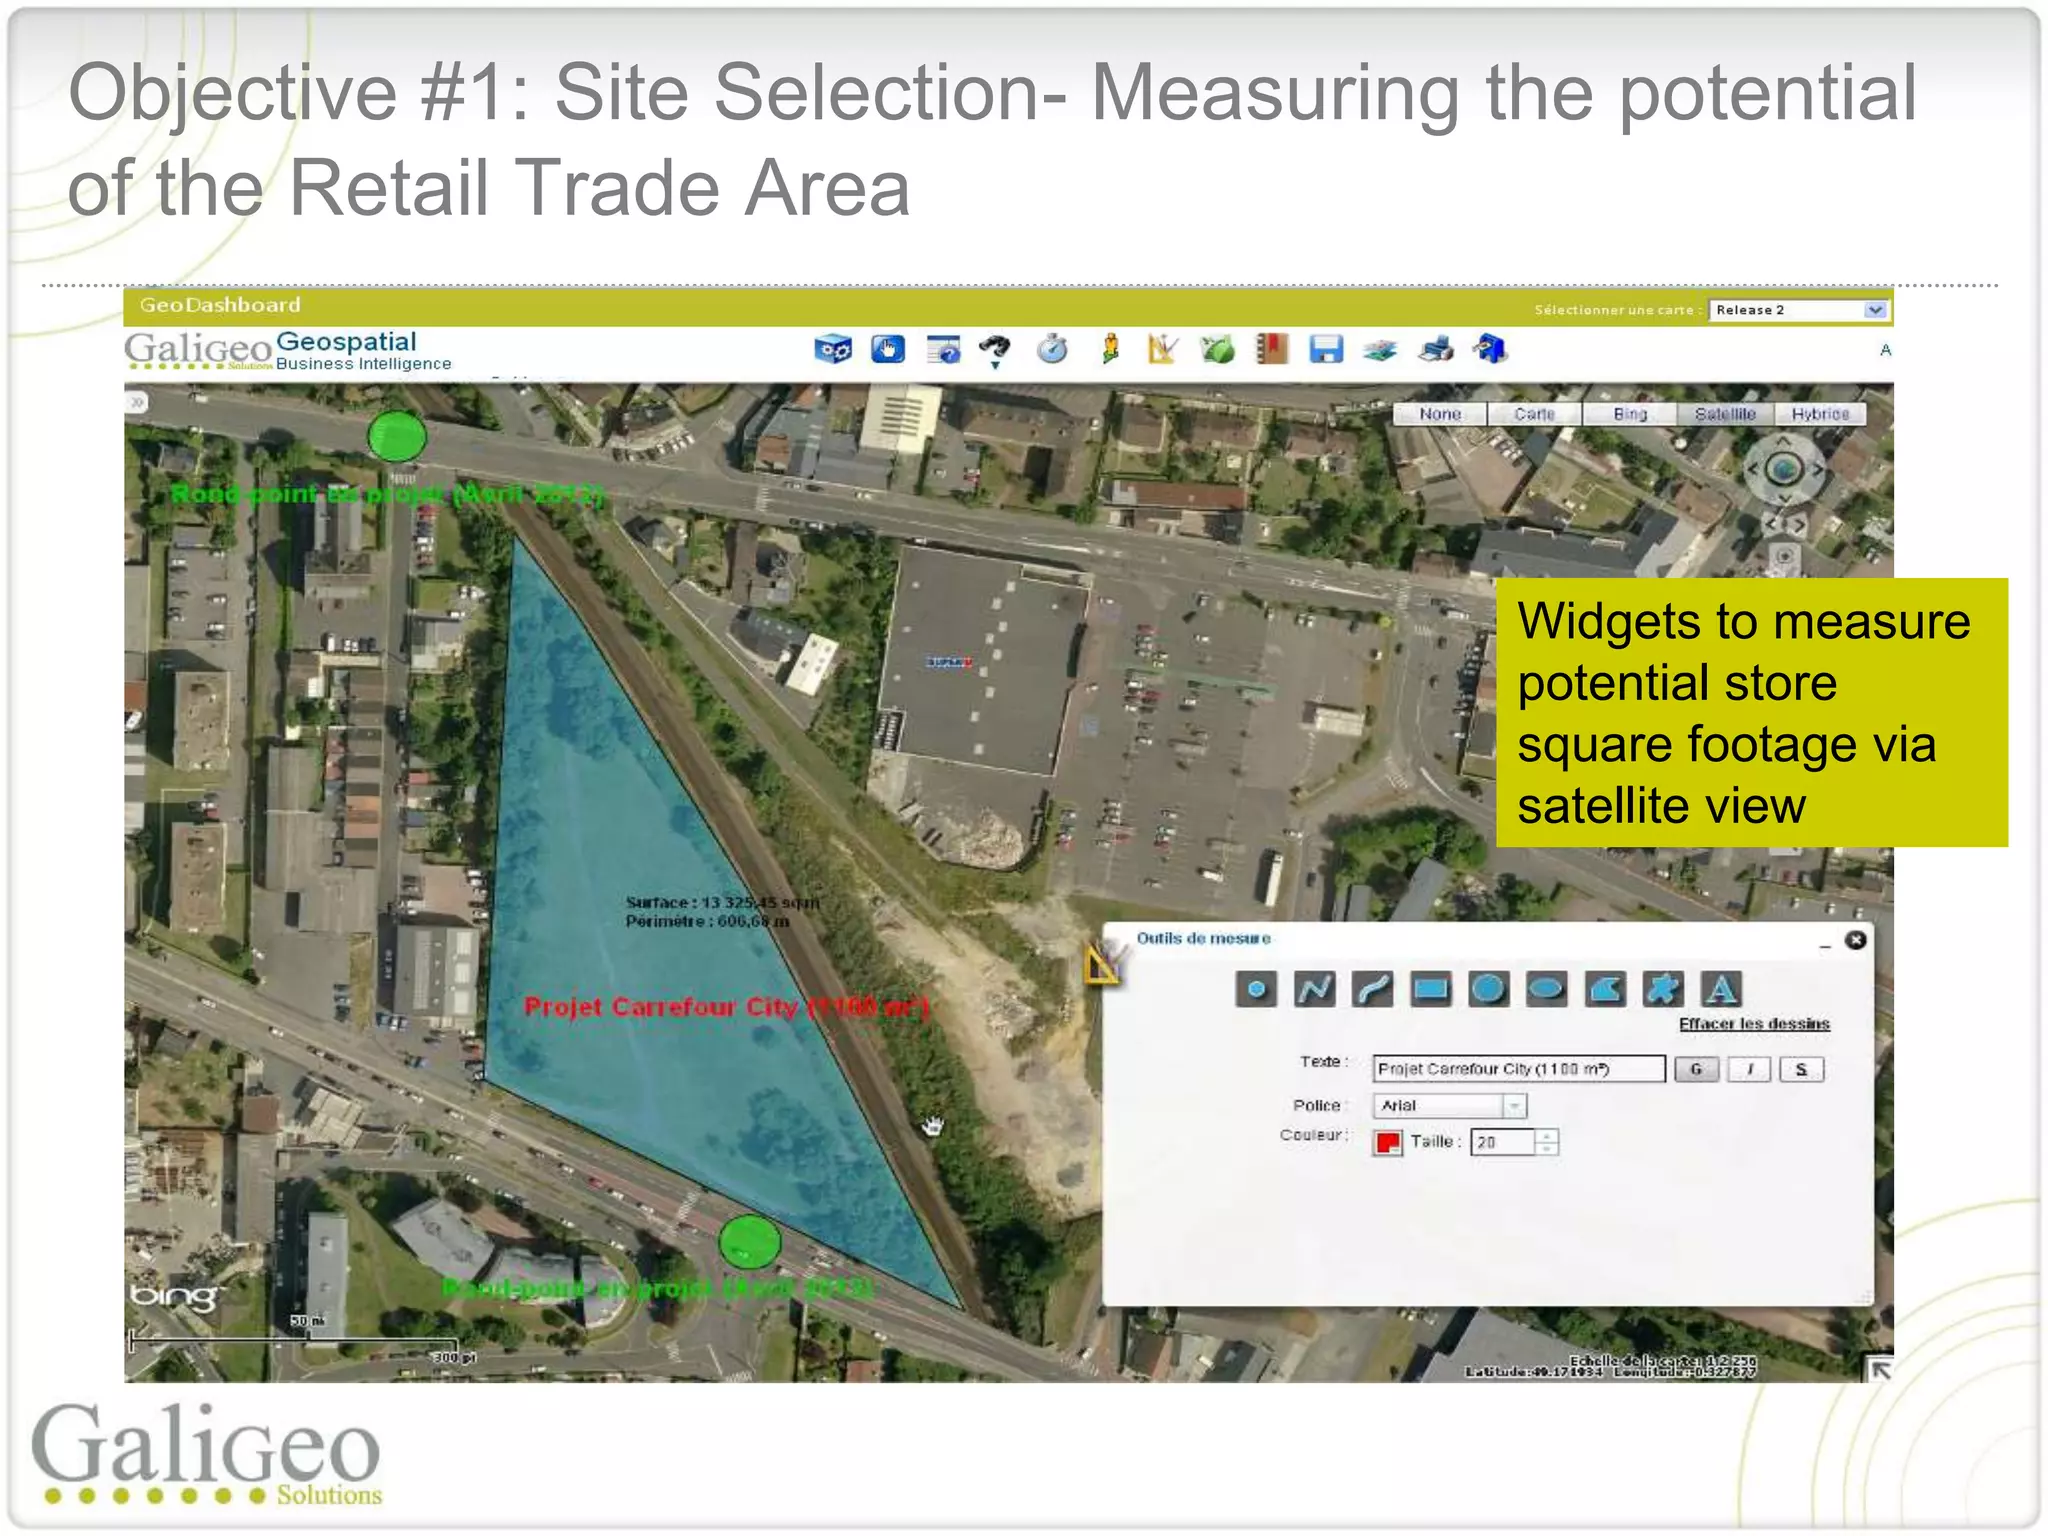Switch base map to Satellite
This screenshot has width=2048, height=1536.
[1725, 414]
